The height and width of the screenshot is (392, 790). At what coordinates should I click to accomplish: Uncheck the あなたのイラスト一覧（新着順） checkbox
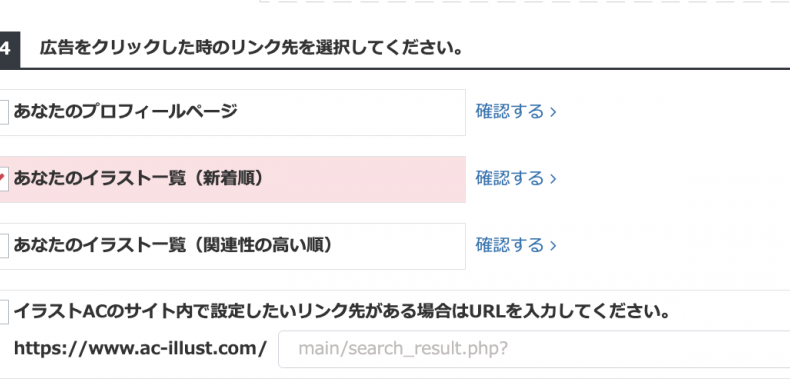tap(4, 179)
